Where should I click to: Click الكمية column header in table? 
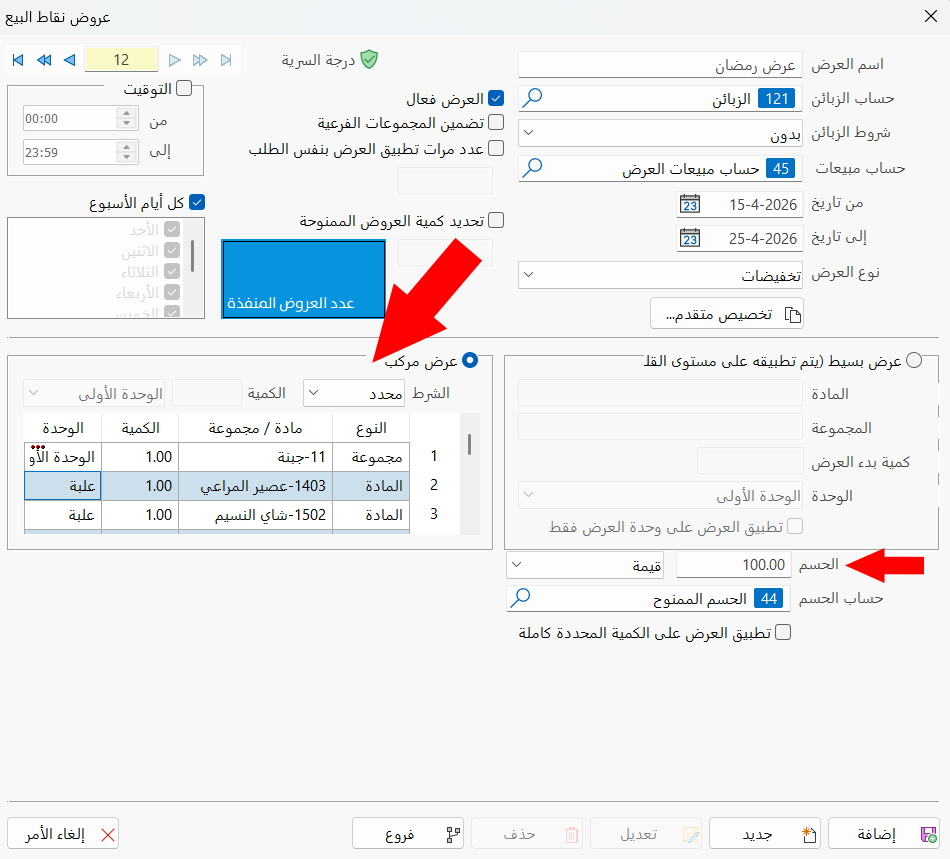140,428
